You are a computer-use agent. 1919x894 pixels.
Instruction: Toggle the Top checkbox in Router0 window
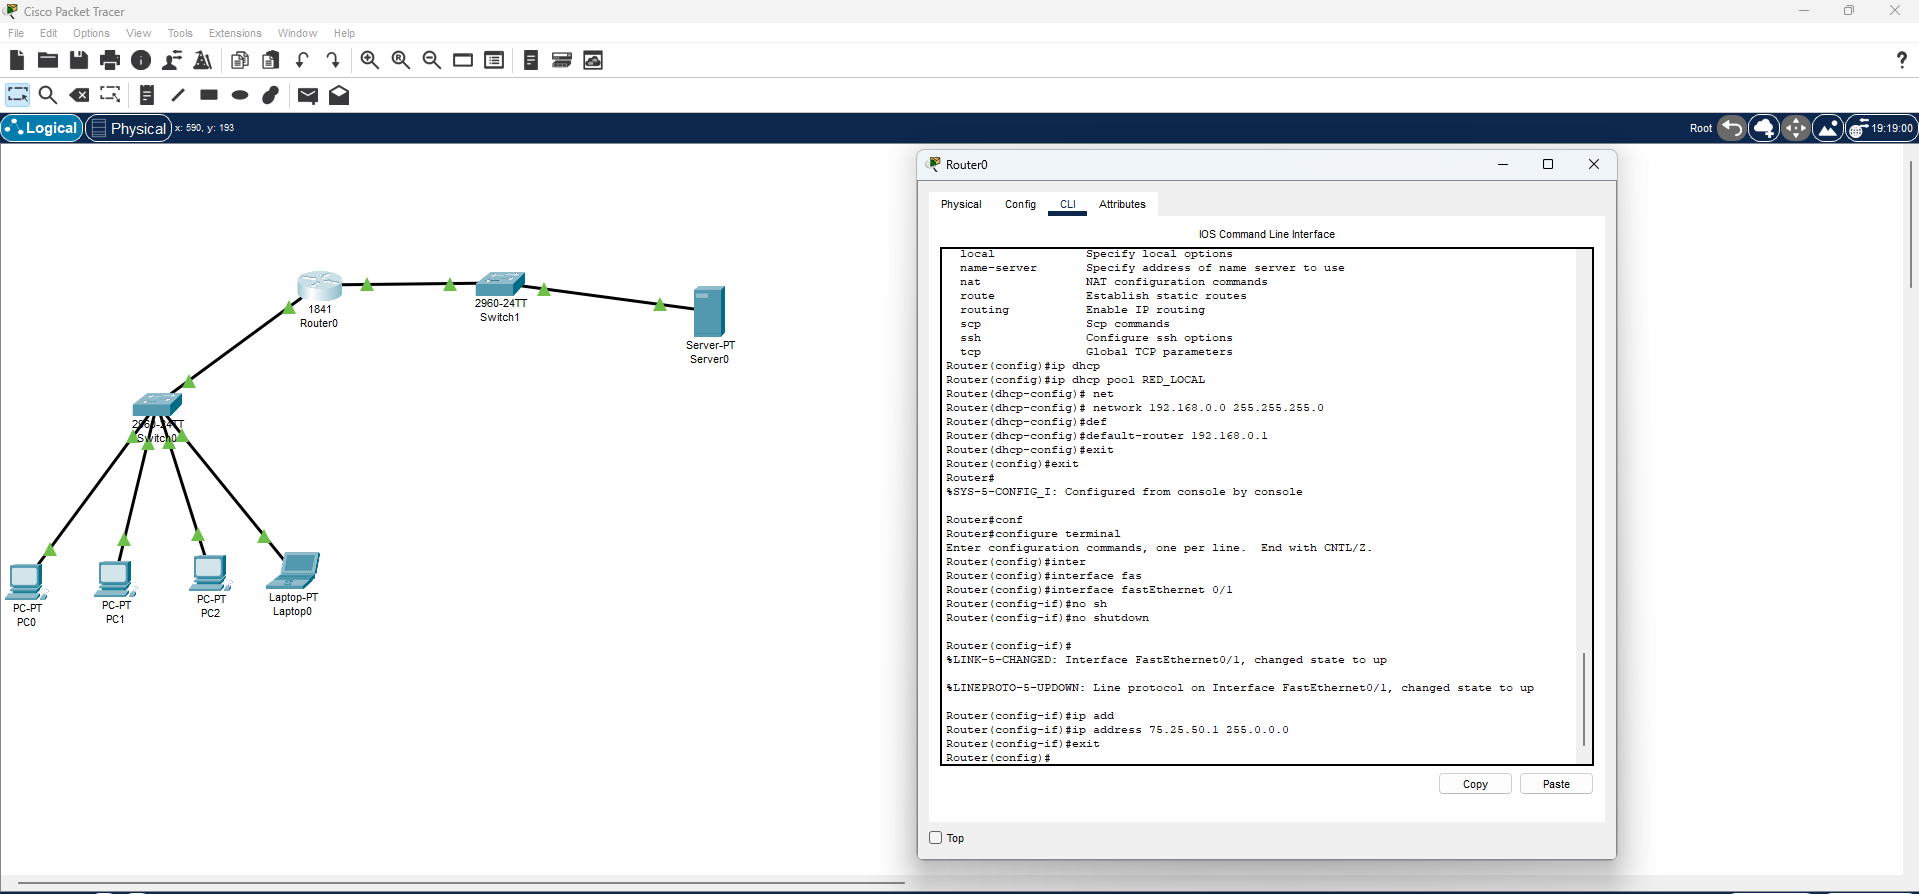(x=936, y=838)
